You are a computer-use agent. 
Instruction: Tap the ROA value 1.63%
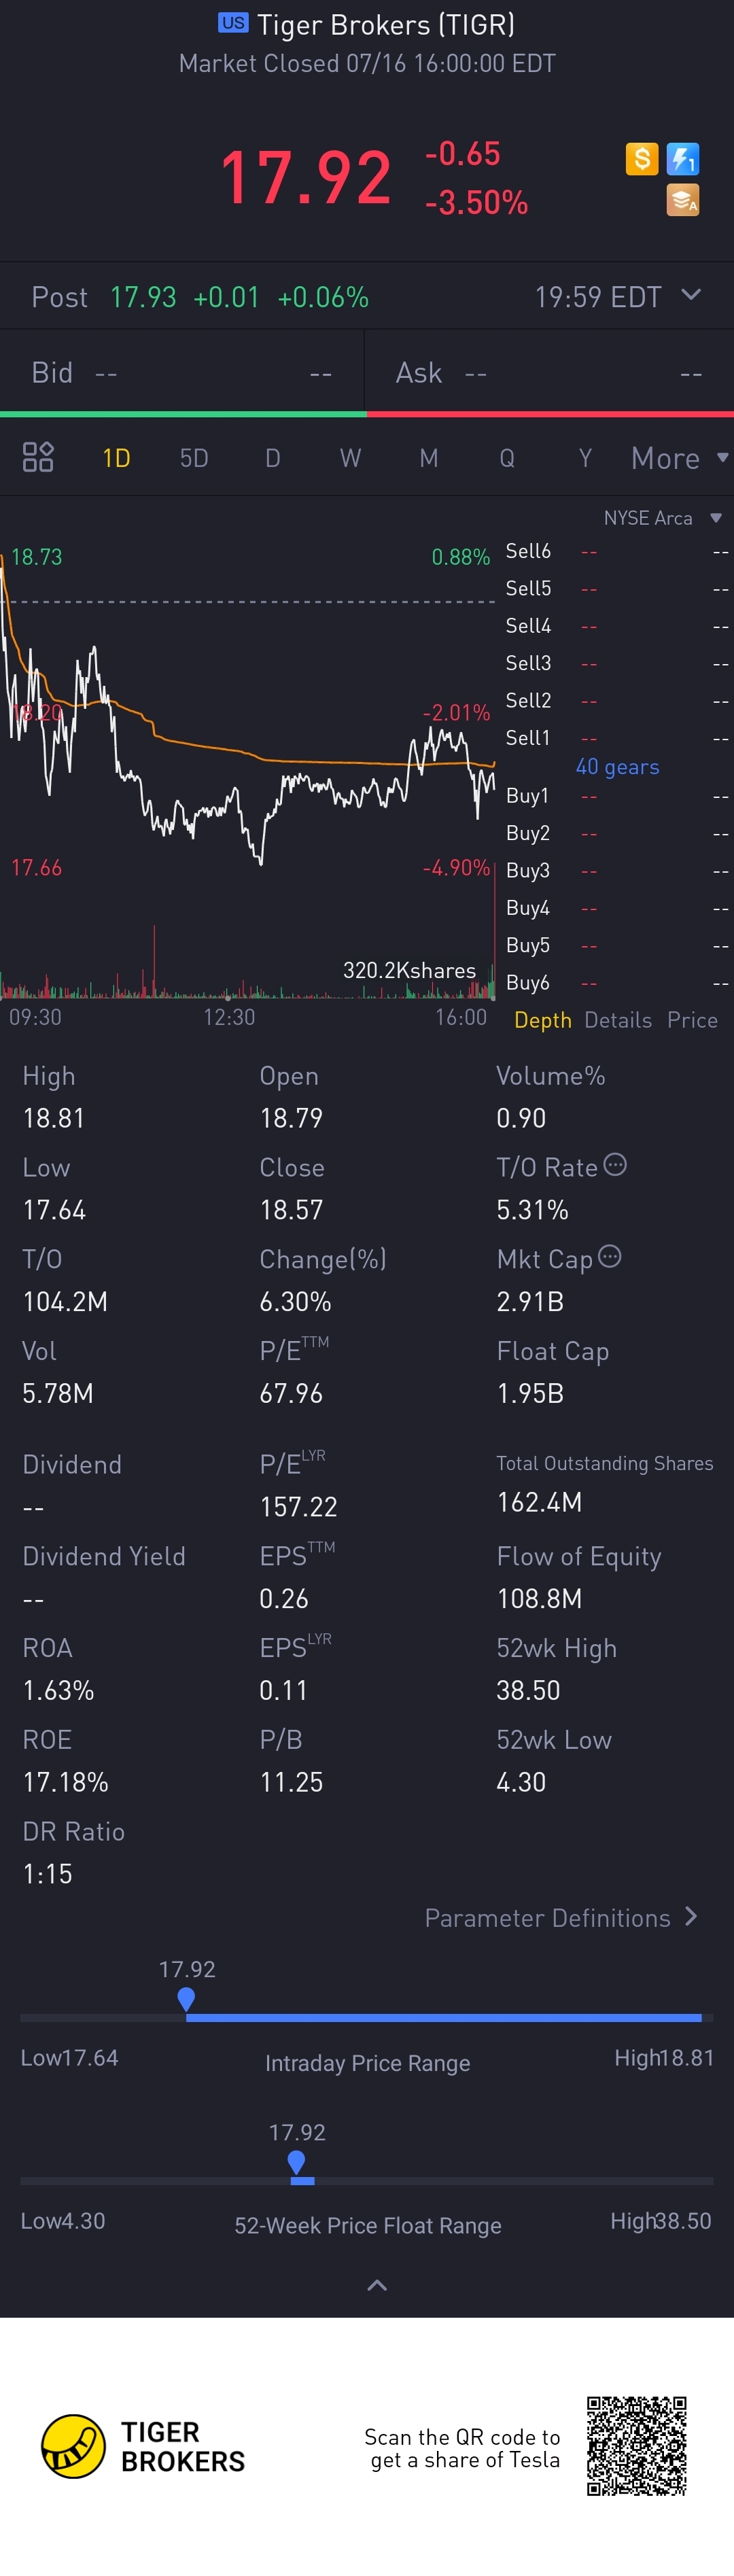[58, 1690]
